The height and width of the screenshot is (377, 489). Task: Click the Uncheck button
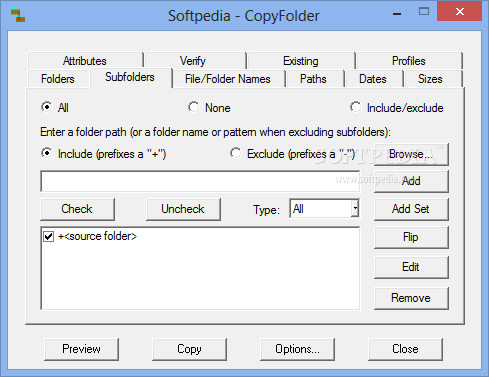tap(183, 209)
